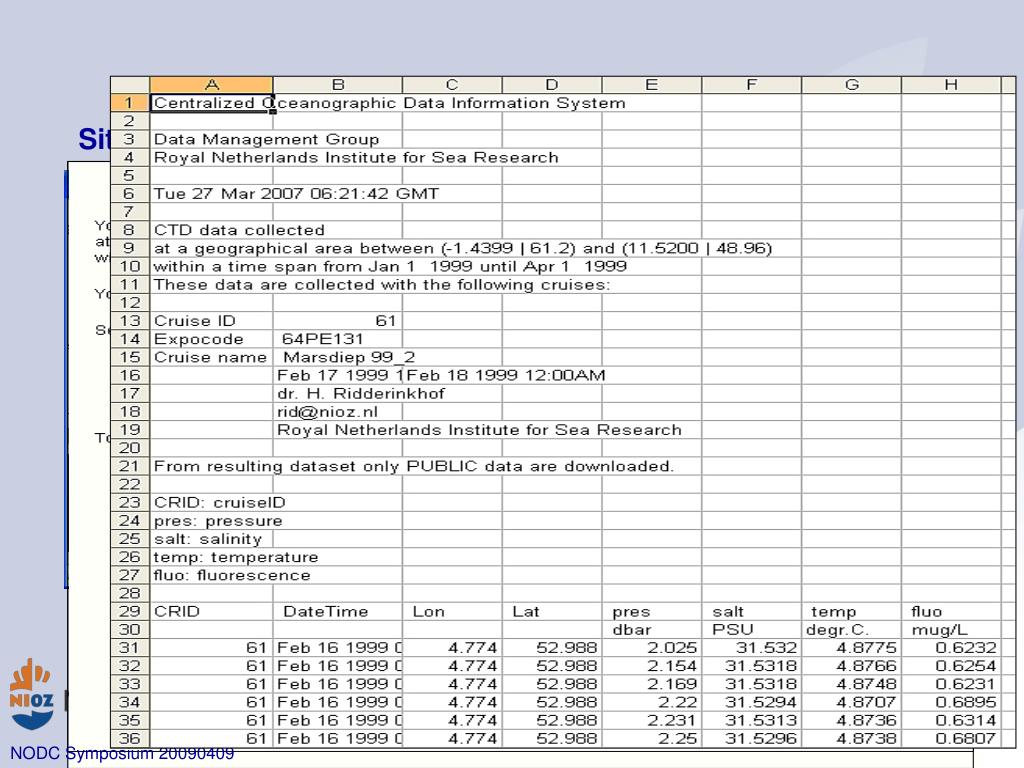Click 'Royal Netherlands Institute for Sea Research' in row 4
The height and width of the screenshot is (768, 1024).
[x=356, y=158]
